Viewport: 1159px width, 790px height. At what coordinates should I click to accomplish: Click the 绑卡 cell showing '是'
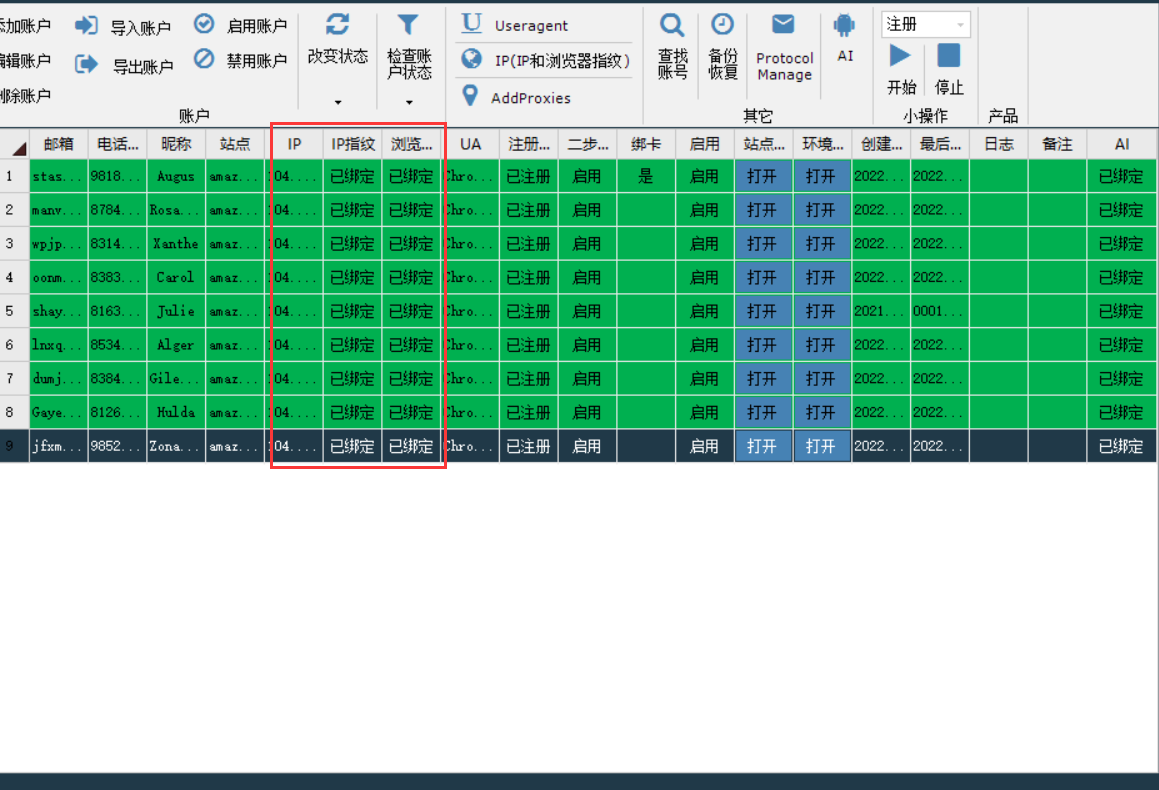pyautogui.click(x=646, y=177)
